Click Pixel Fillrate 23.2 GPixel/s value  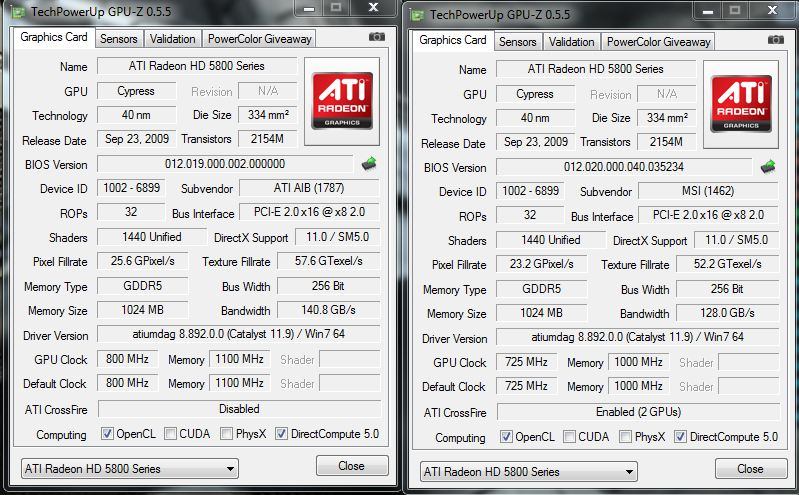point(542,264)
